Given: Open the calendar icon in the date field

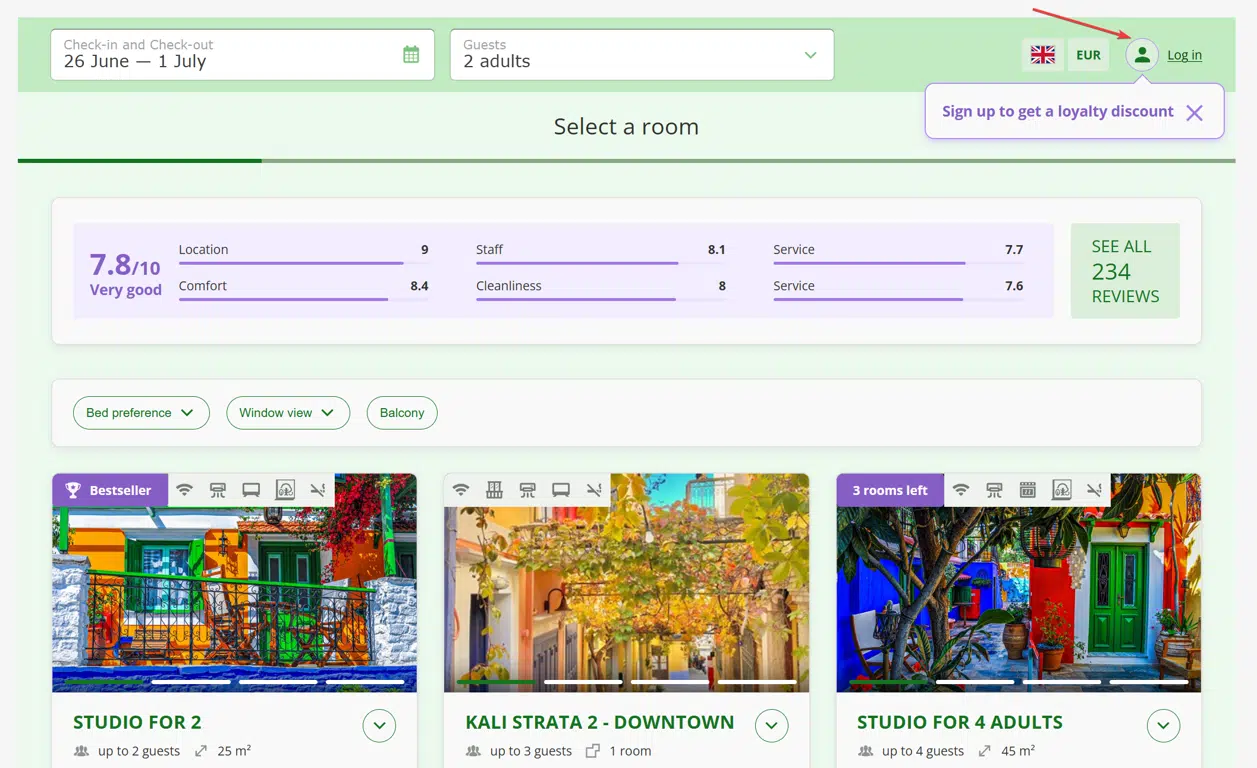Looking at the screenshot, I should pos(411,54).
